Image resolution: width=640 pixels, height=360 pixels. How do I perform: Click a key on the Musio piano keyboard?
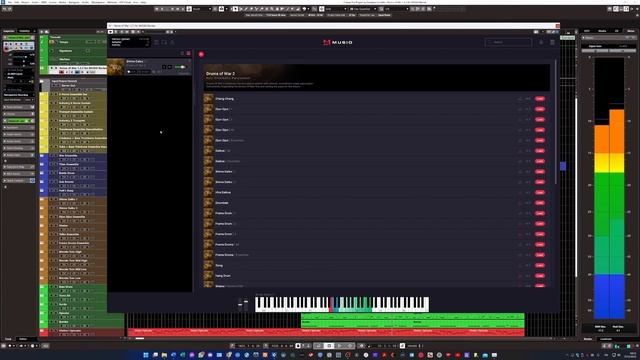342,304
